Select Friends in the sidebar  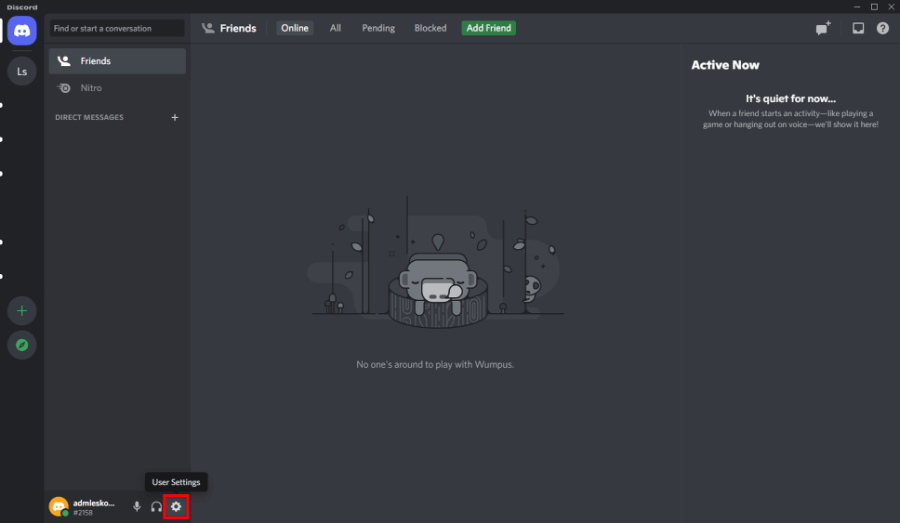(x=117, y=61)
